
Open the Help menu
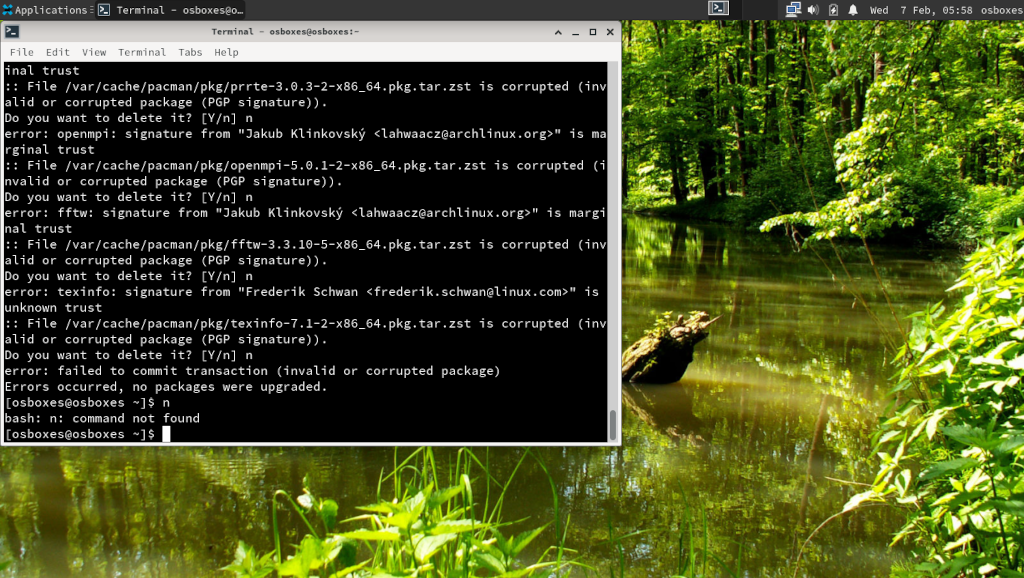pos(226,52)
